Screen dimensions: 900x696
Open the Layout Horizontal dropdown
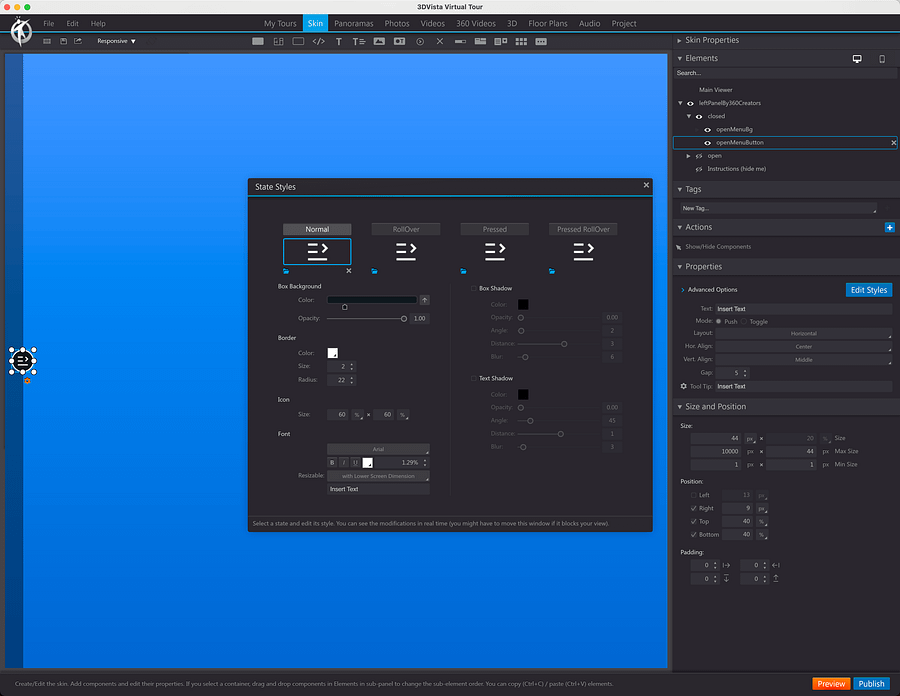coord(804,333)
